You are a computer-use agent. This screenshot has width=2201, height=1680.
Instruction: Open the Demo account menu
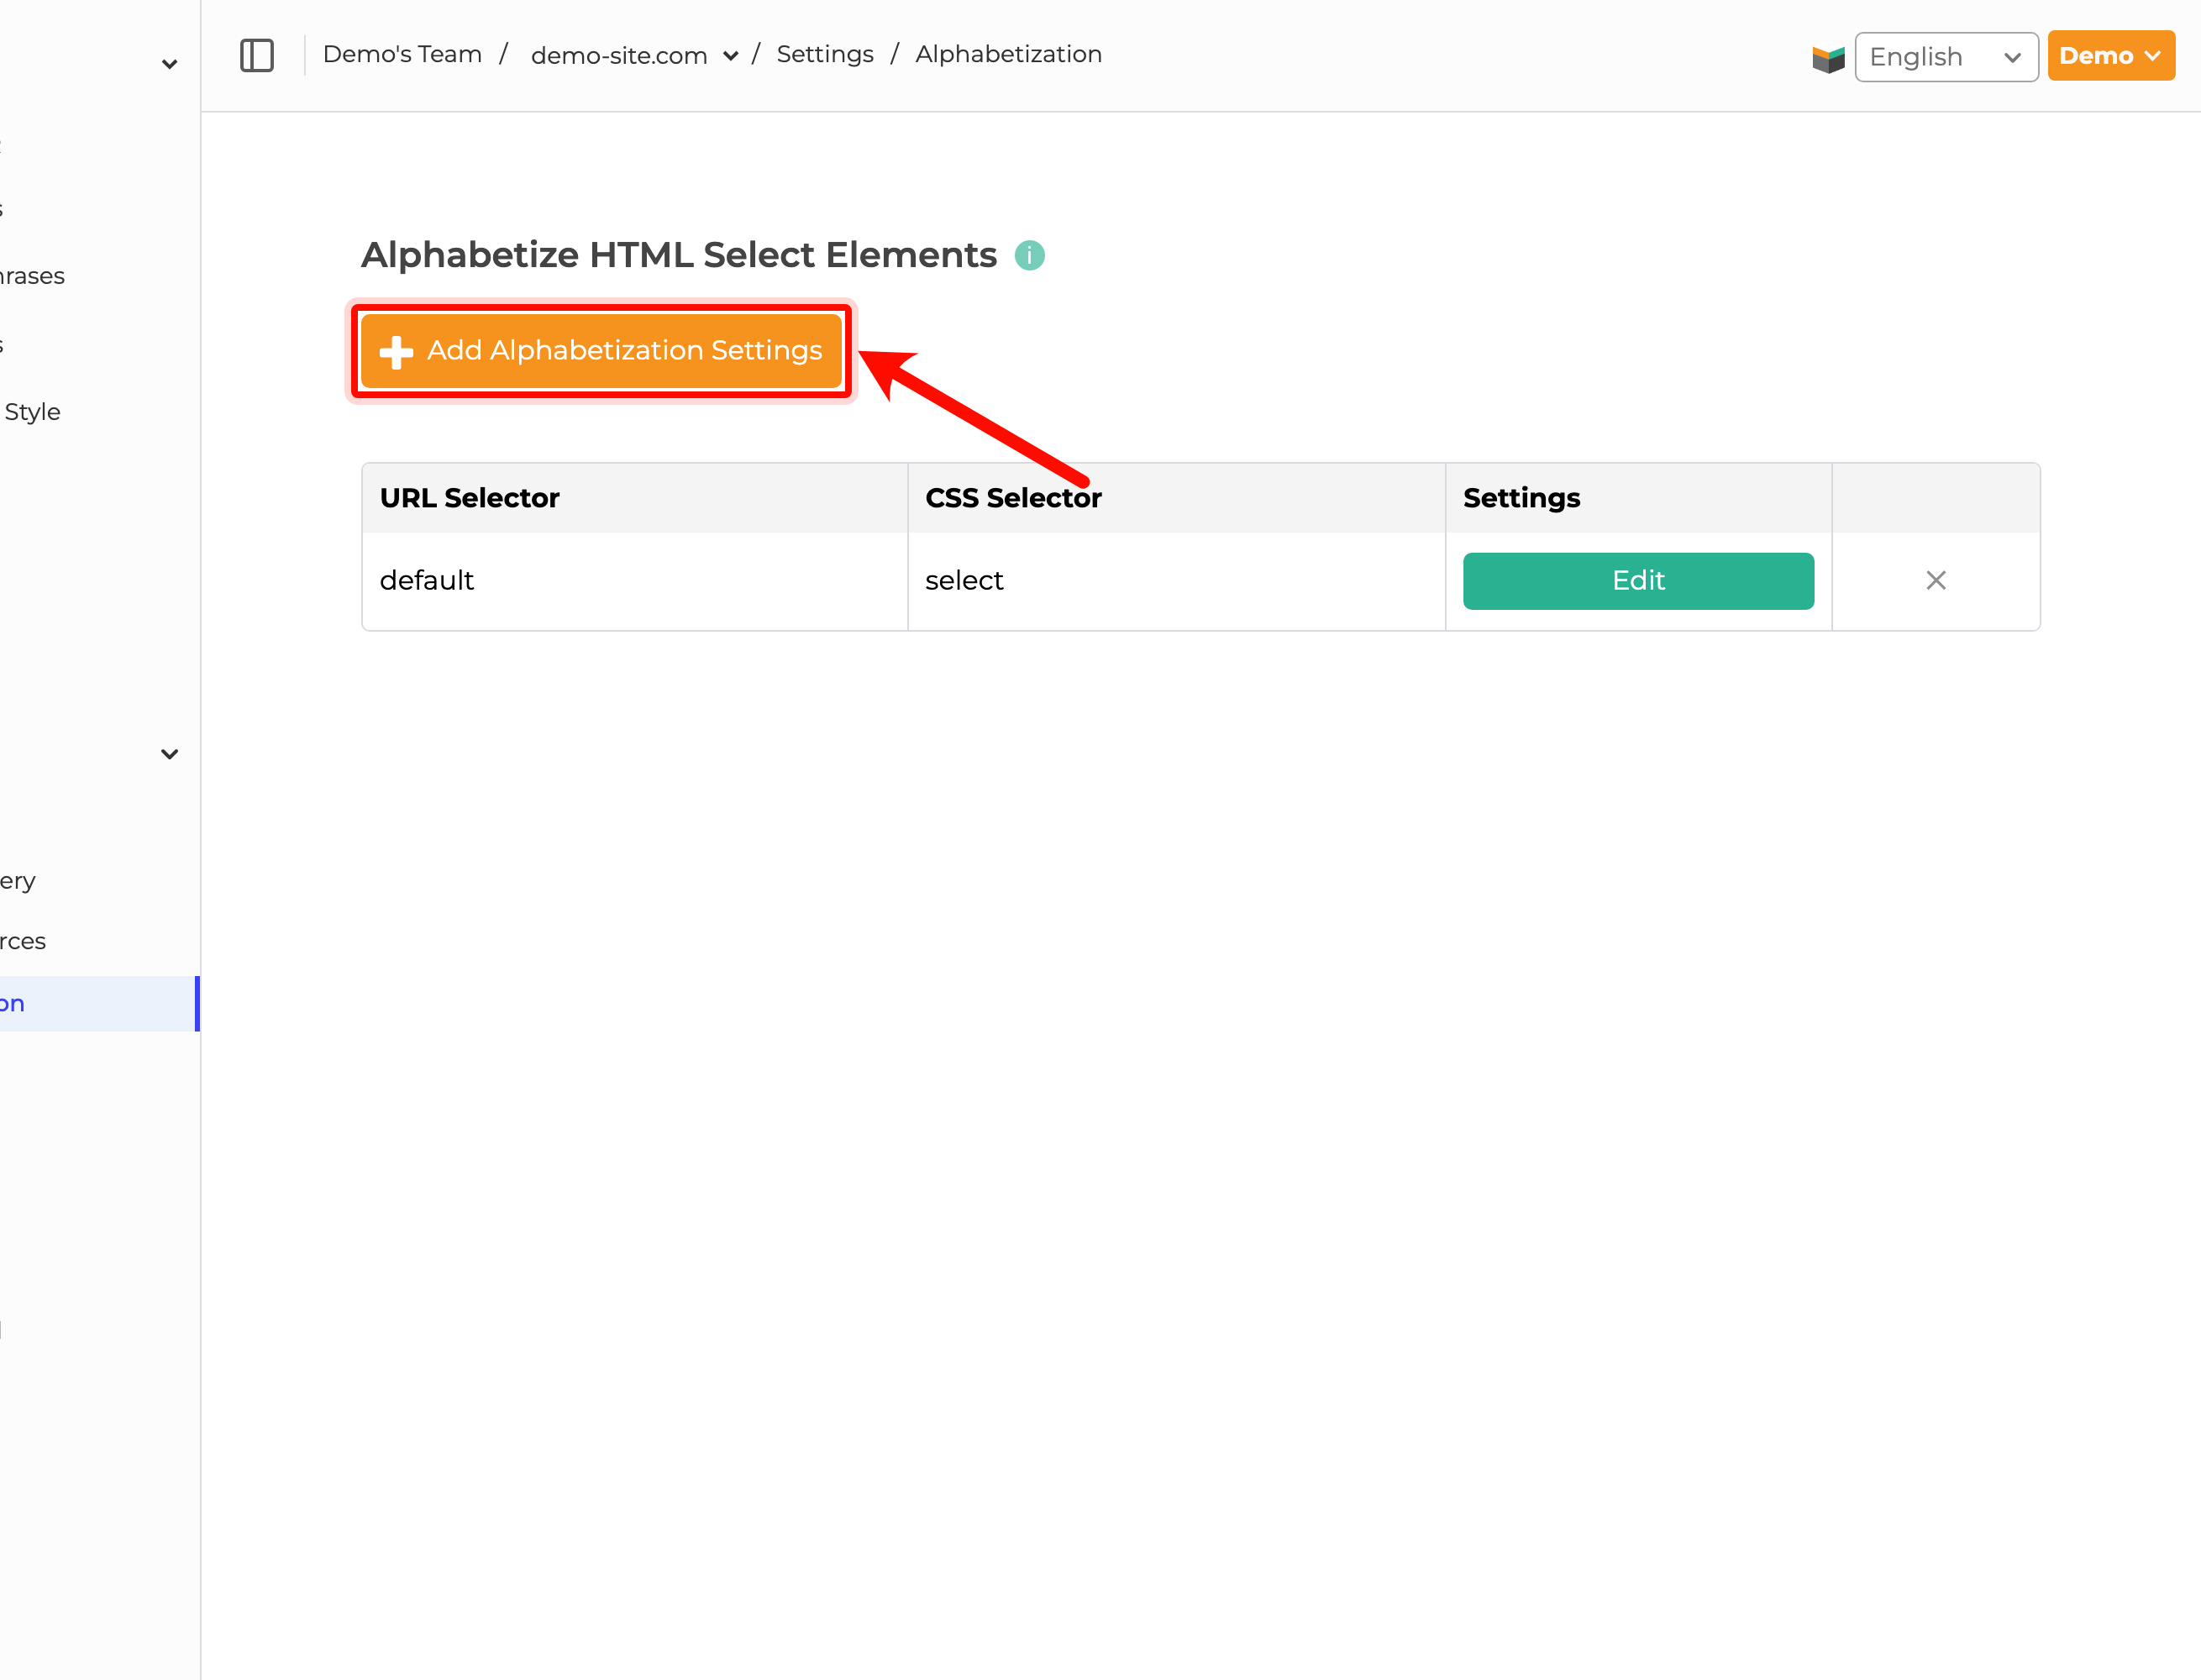point(2111,56)
